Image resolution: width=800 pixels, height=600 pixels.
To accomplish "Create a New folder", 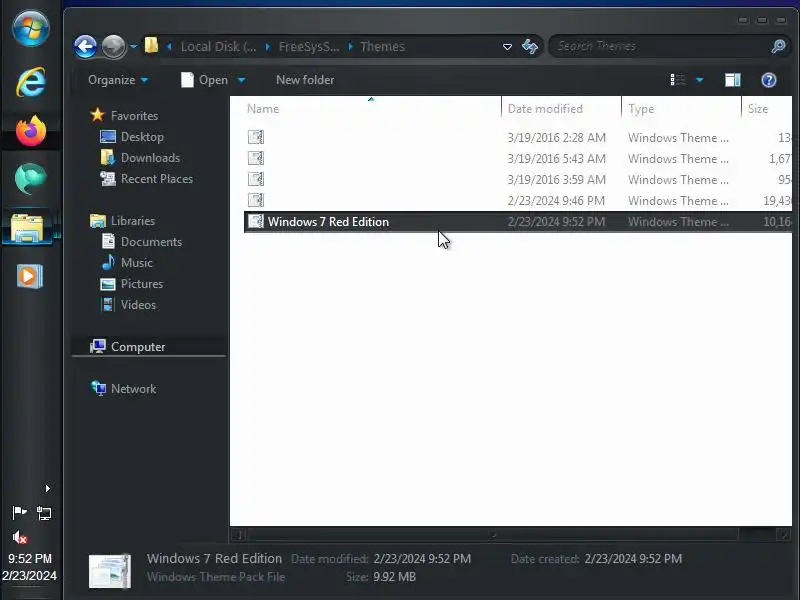I will pyautogui.click(x=305, y=80).
